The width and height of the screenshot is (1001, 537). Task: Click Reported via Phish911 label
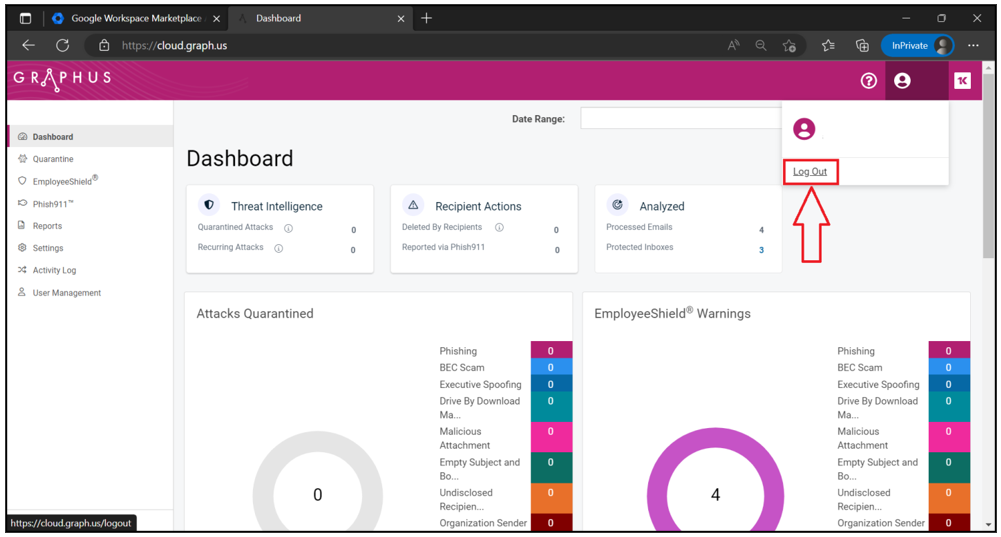(x=443, y=247)
